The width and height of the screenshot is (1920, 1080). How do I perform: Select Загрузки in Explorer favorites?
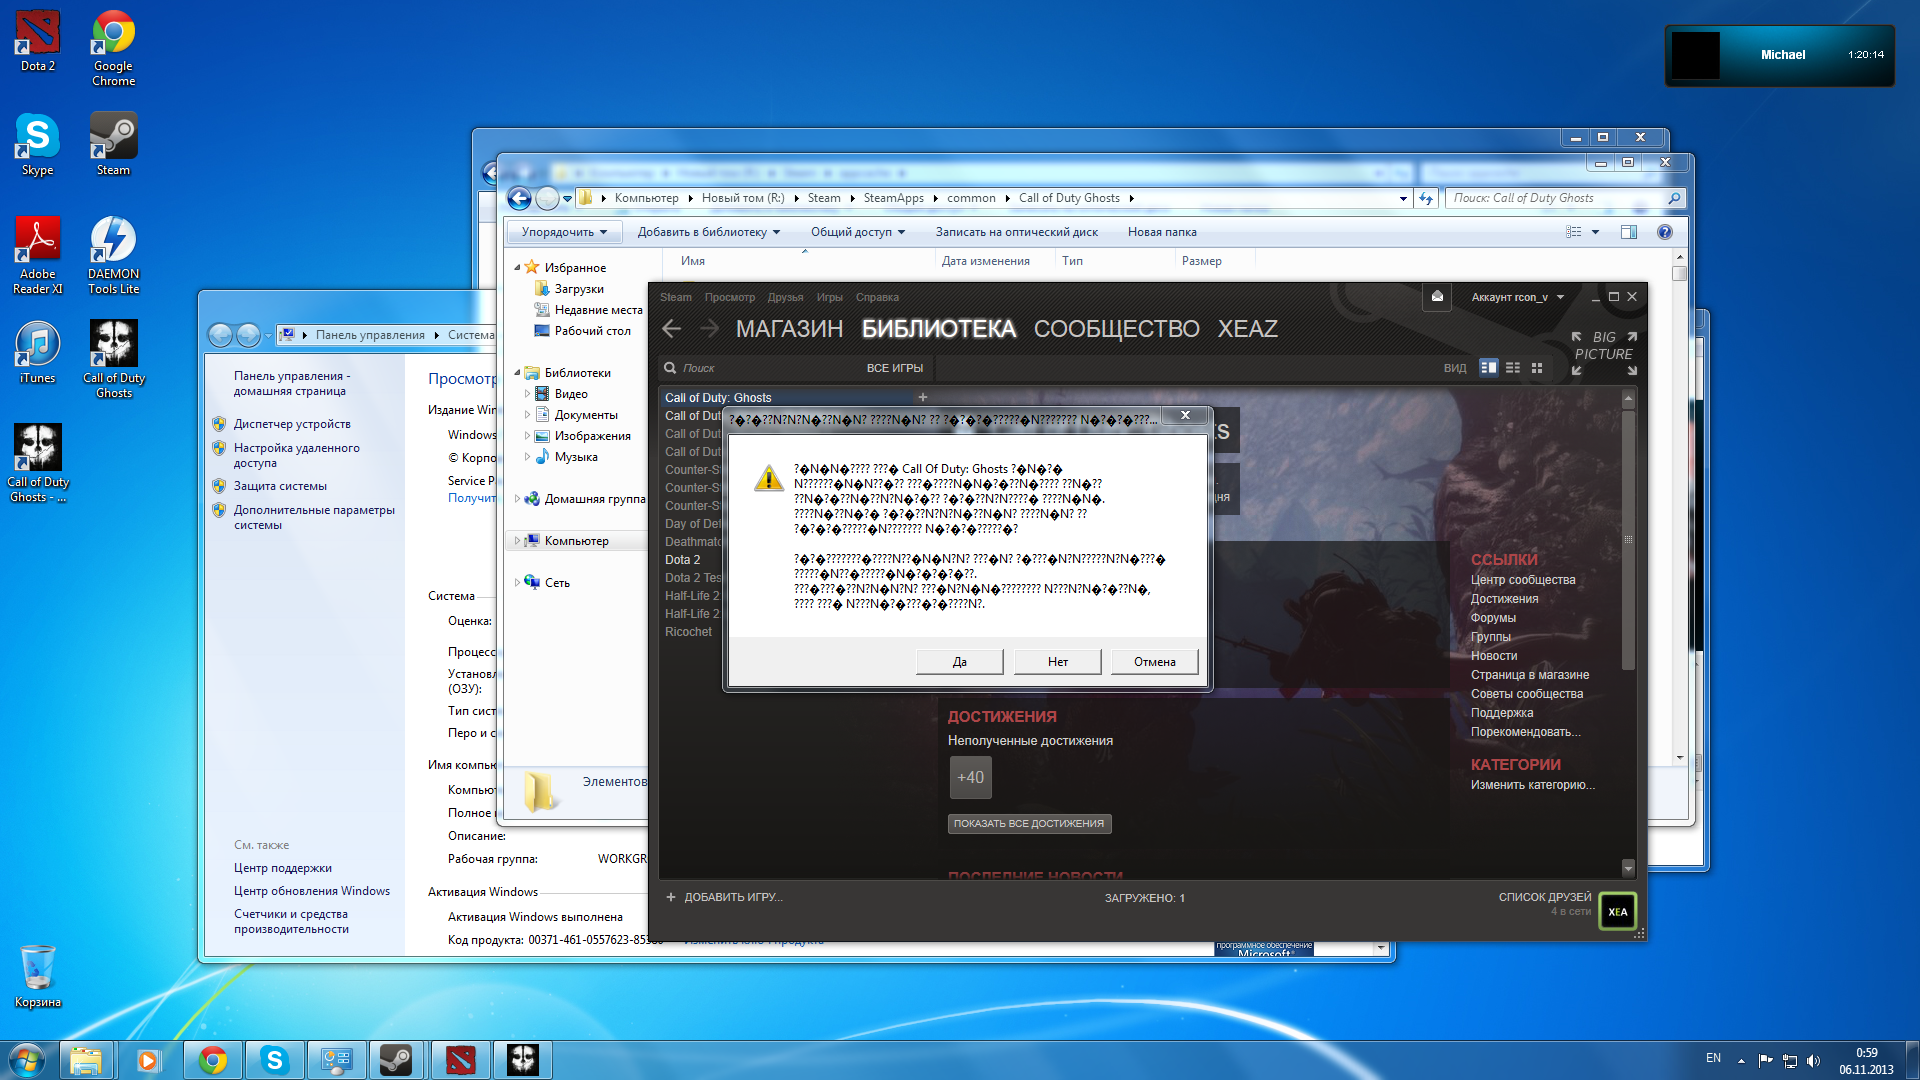tap(579, 289)
